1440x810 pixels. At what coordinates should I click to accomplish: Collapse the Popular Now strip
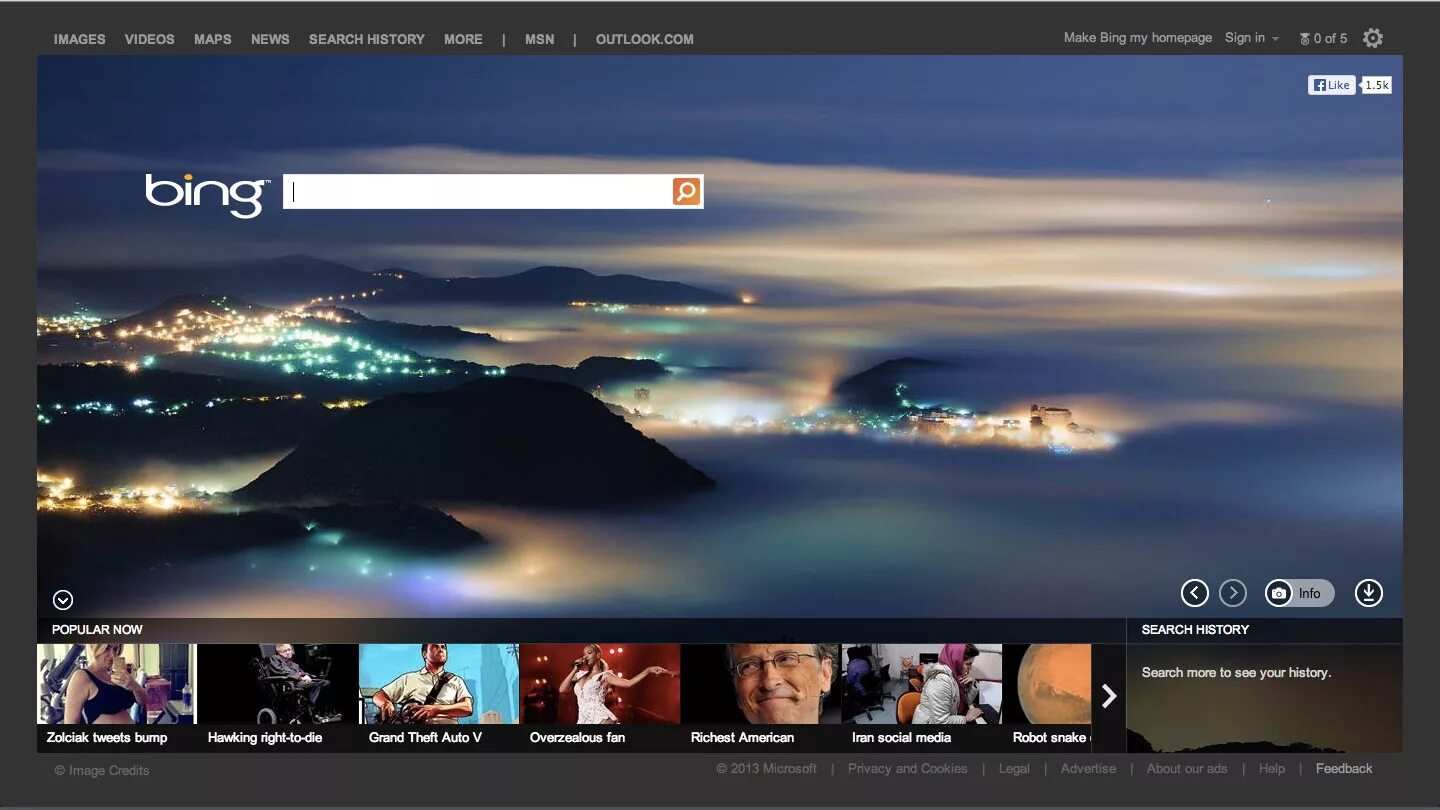[x=63, y=600]
